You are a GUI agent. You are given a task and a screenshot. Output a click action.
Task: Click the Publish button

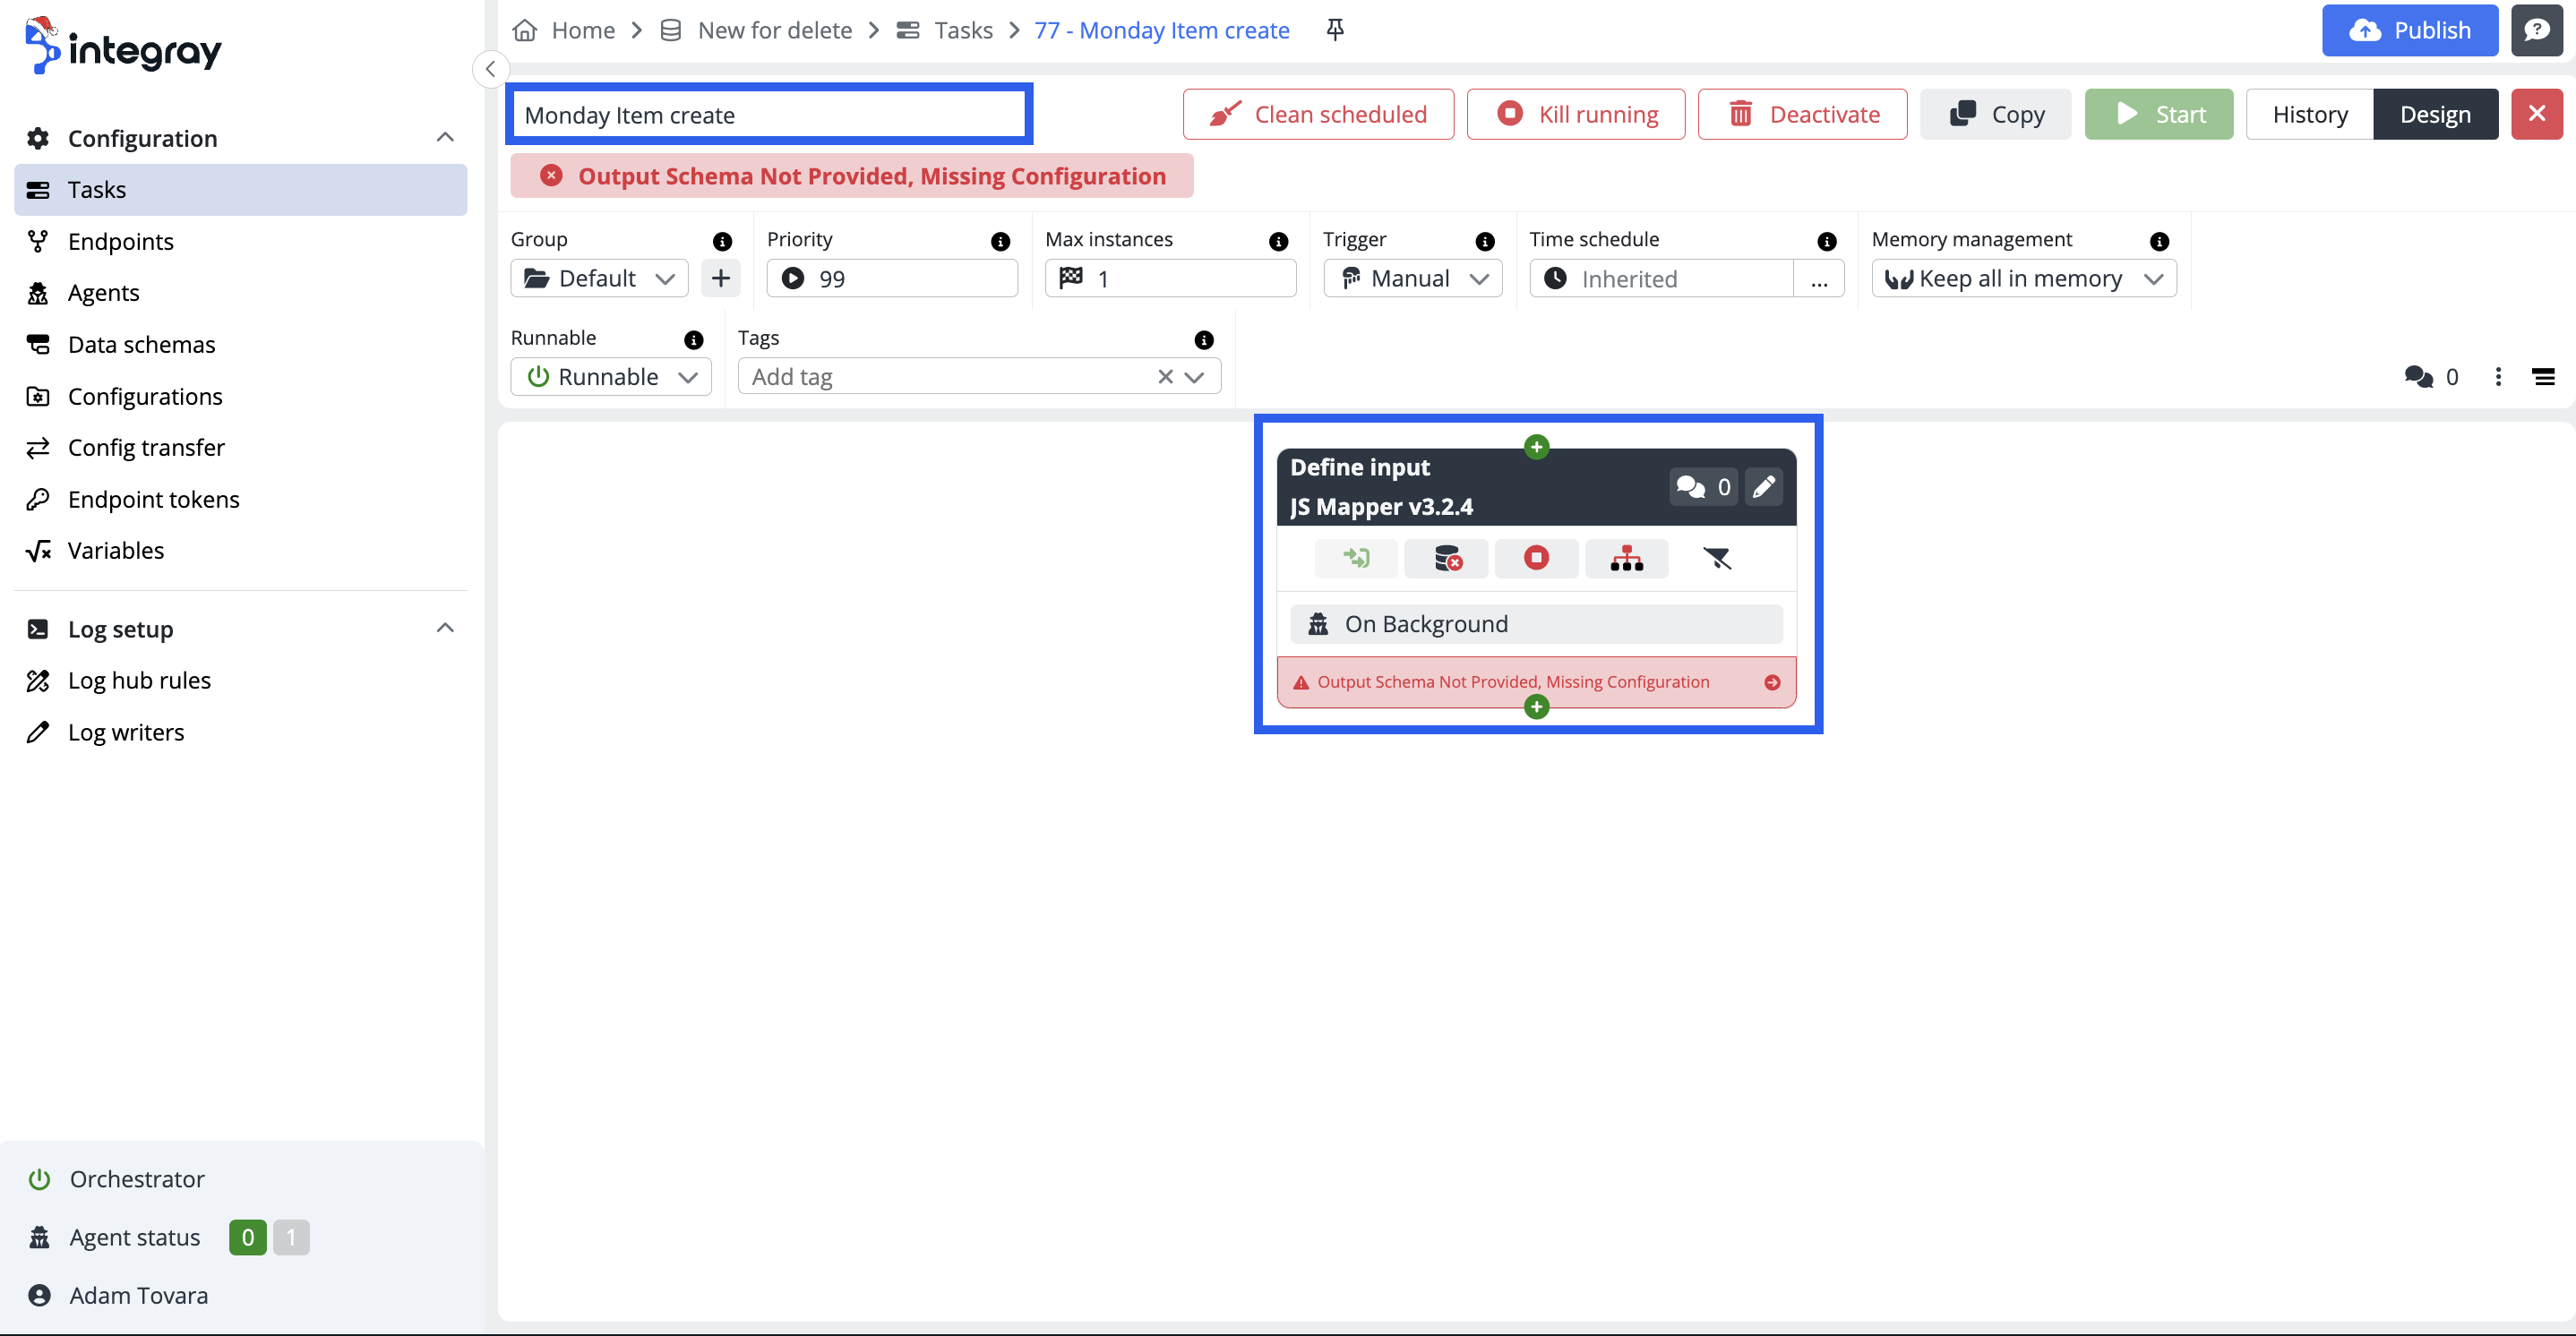[2410, 30]
